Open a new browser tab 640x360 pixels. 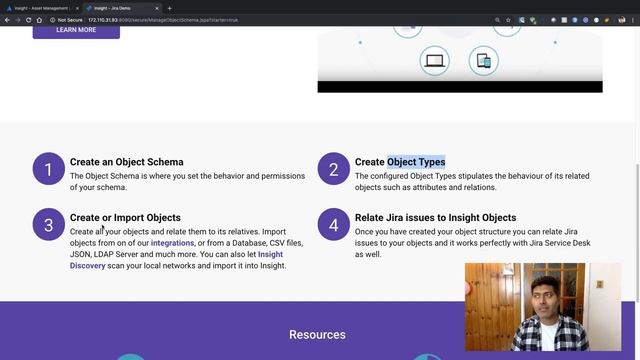tap(169, 8)
